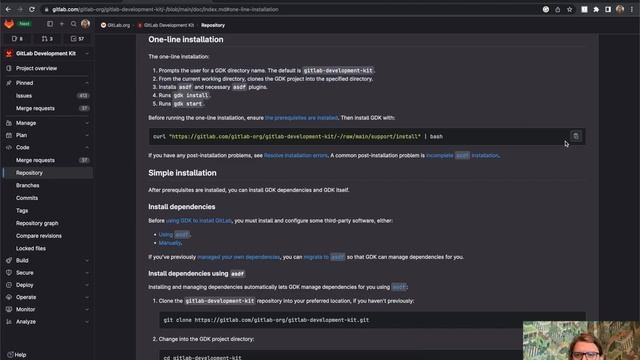Collapse the Code section chevron
This screenshot has width=640, height=360.
[x=87, y=147]
